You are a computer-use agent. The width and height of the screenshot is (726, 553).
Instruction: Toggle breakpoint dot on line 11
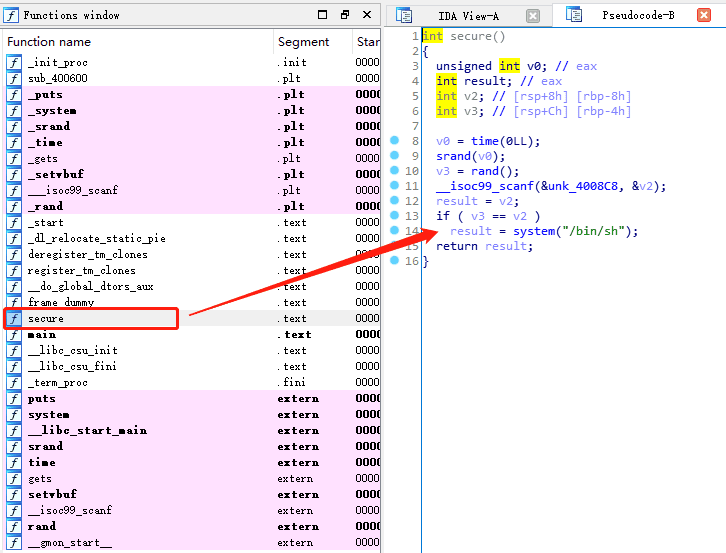click(394, 185)
